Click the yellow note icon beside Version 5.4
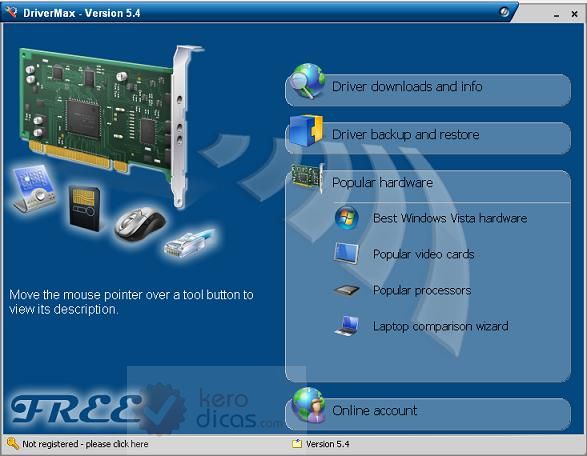The image size is (587, 456). click(x=297, y=444)
